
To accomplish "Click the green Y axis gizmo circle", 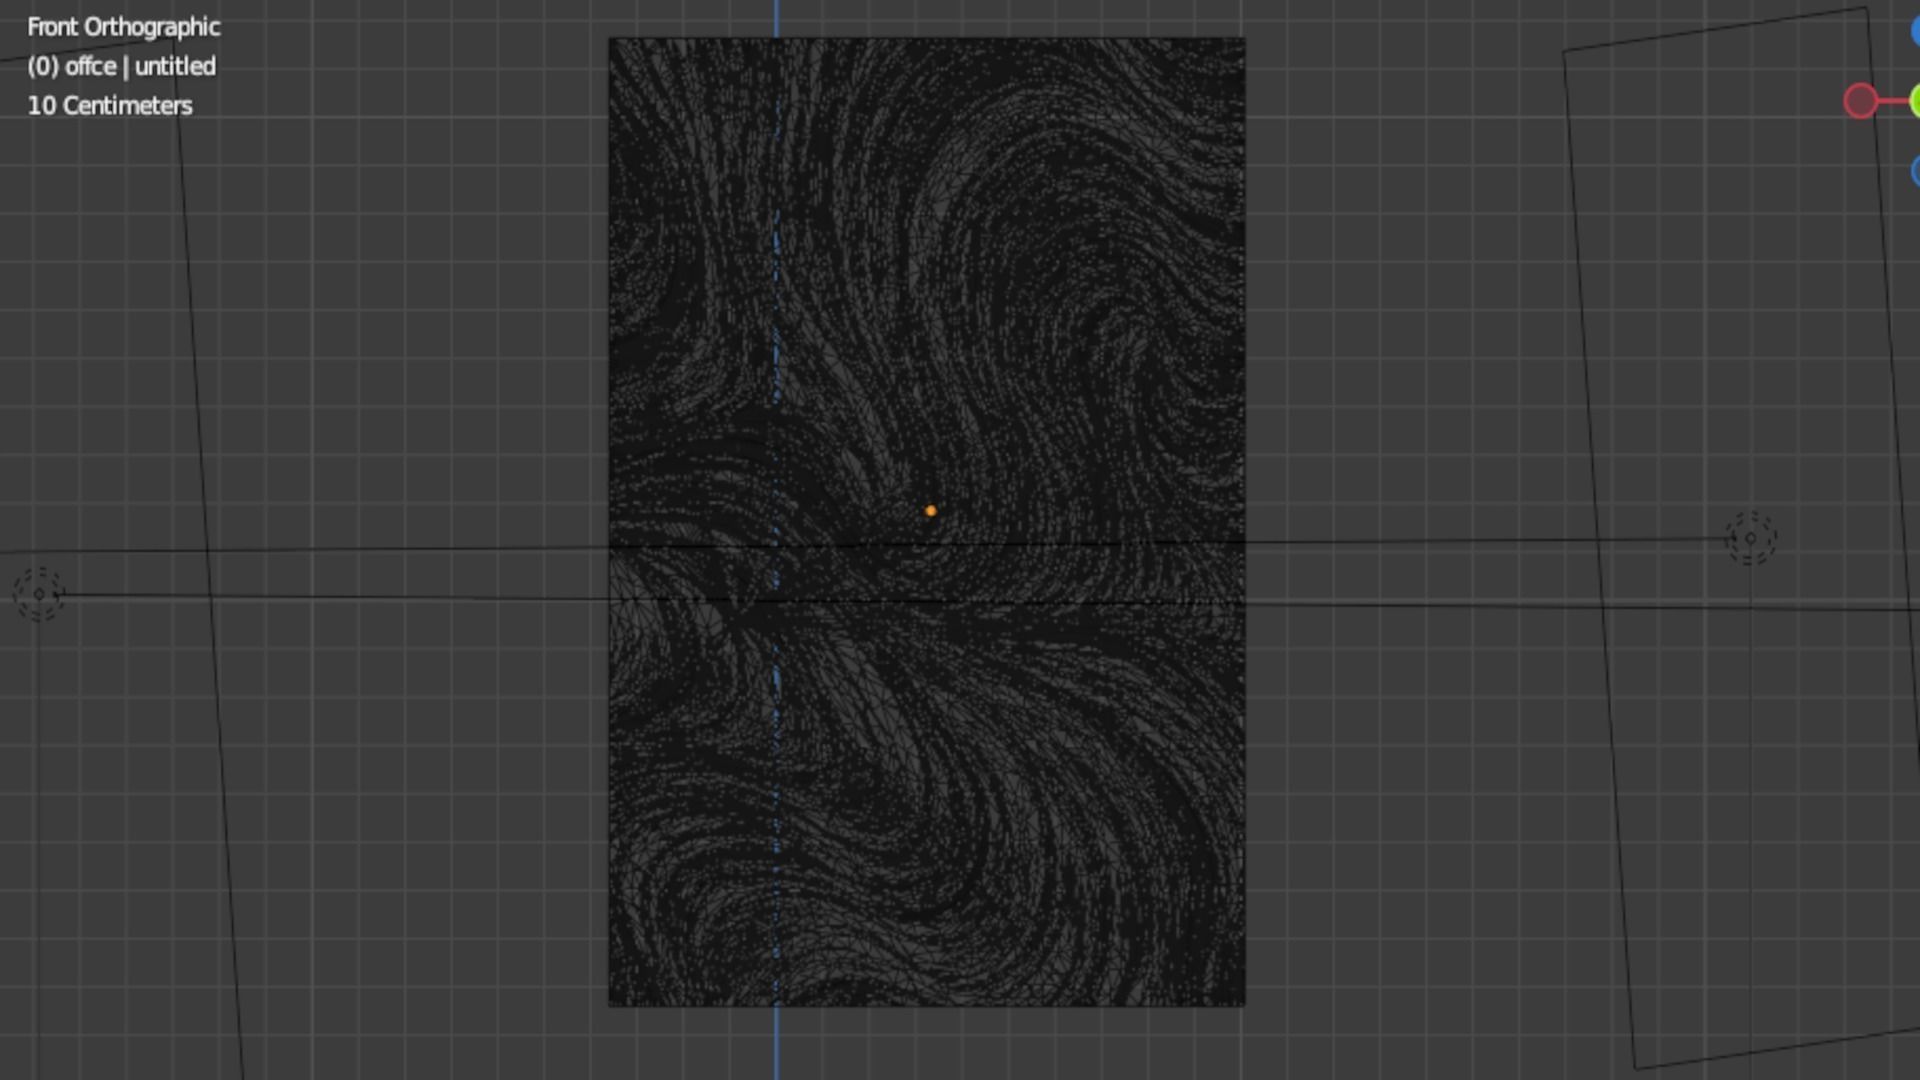I will [1915, 101].
